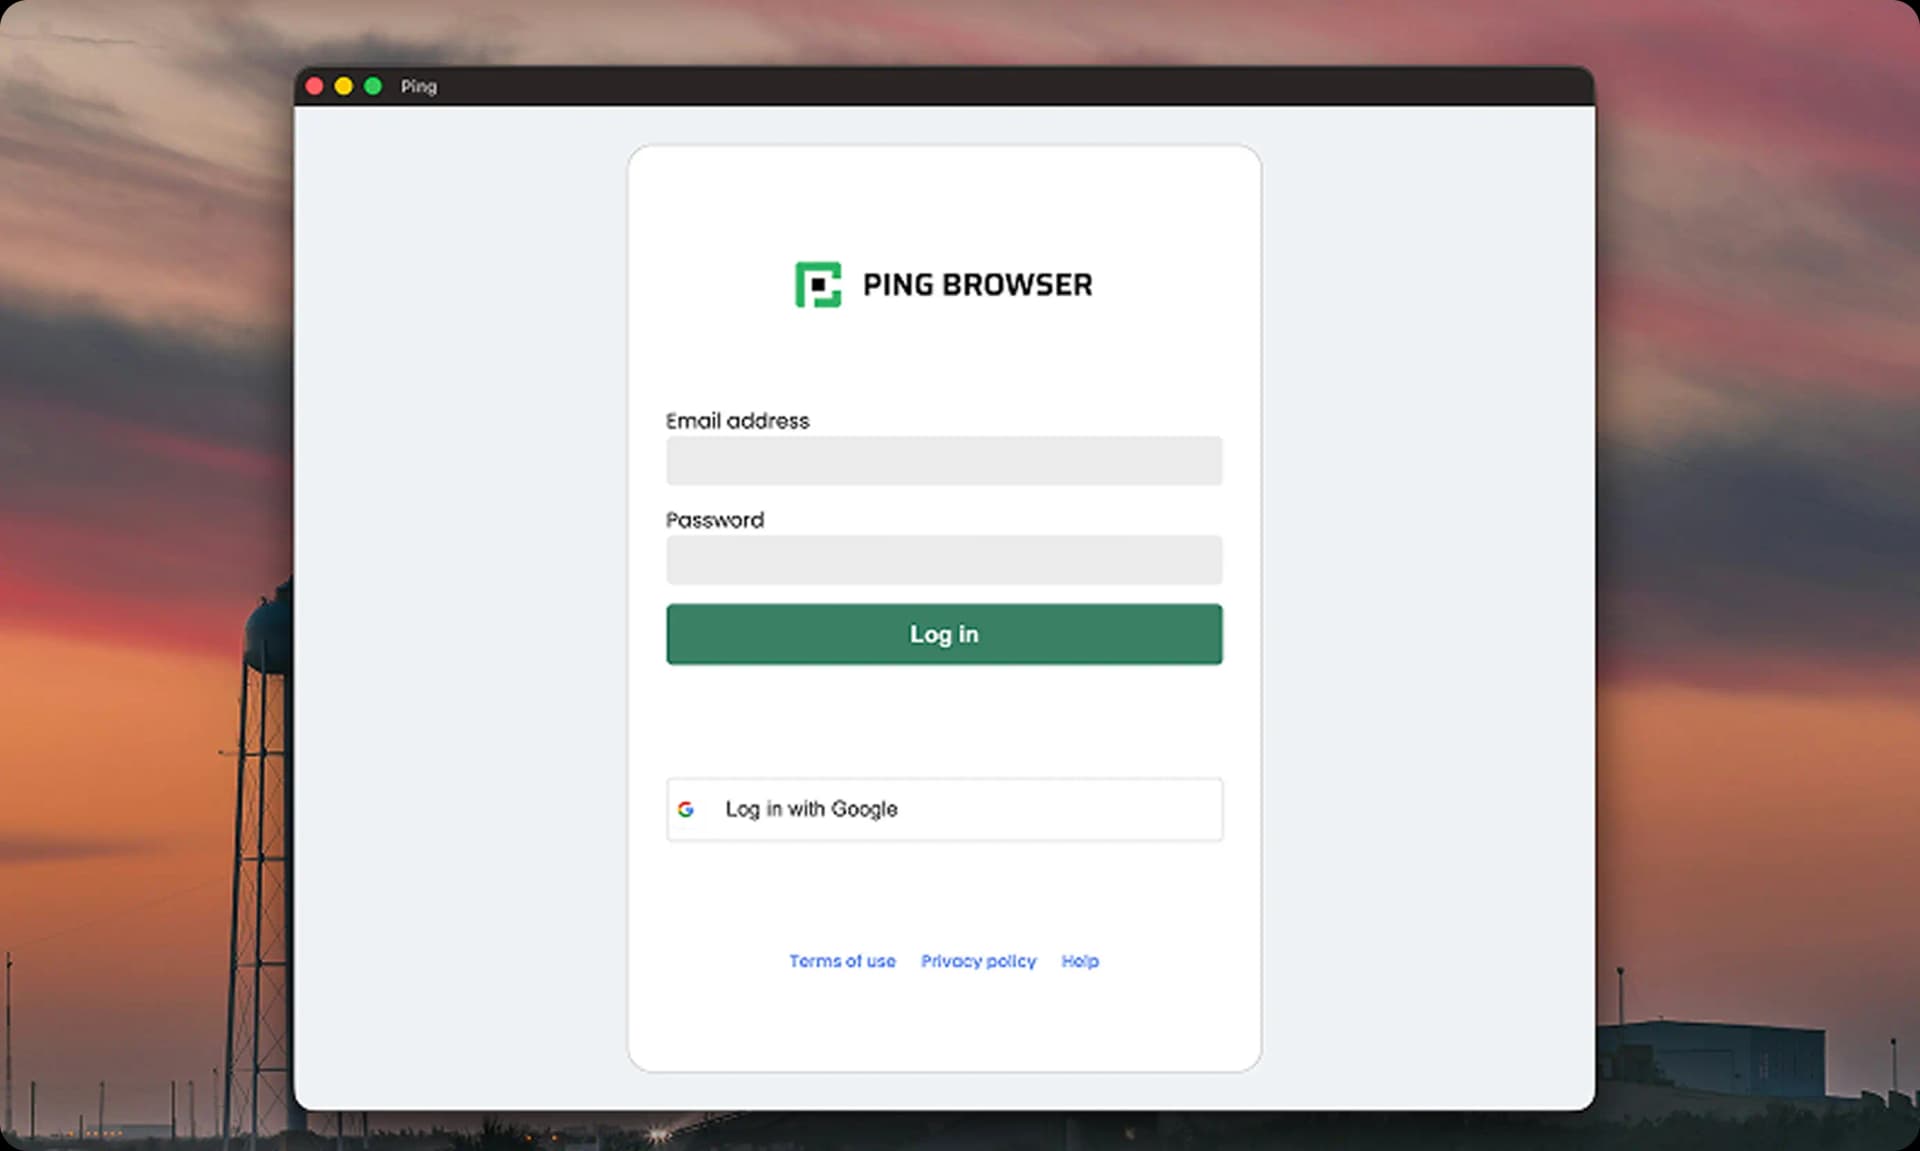Click the password input field

[944, 560]
